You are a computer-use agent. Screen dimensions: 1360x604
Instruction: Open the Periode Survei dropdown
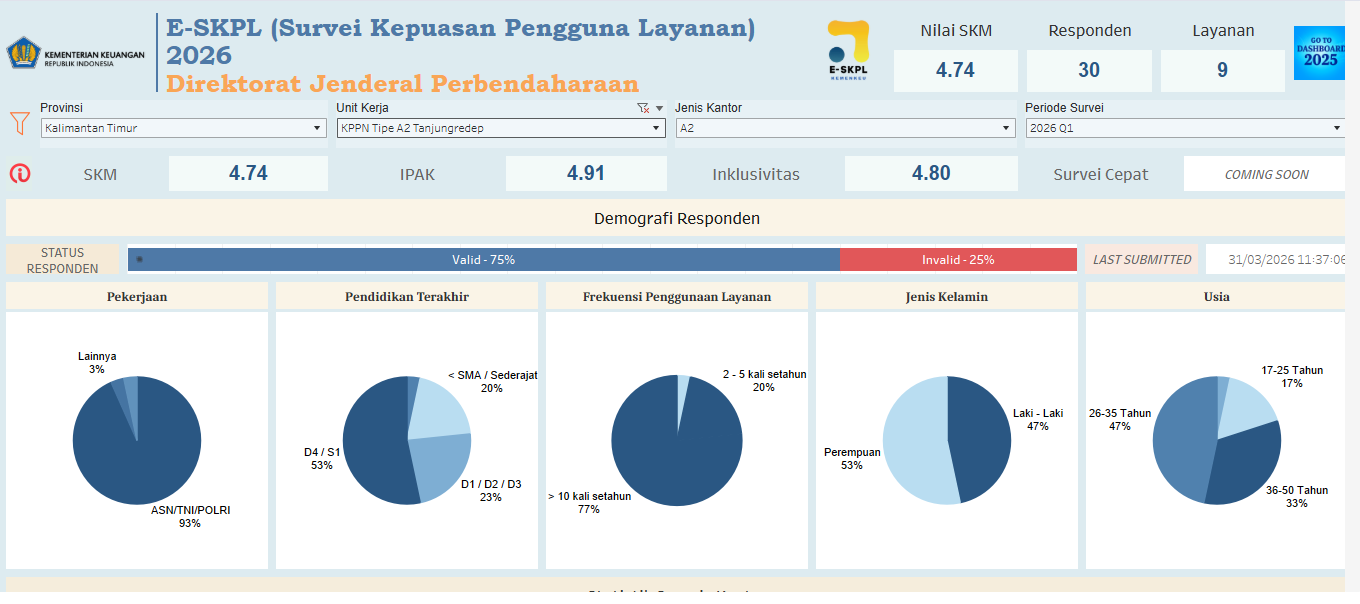pos(1337,128)
